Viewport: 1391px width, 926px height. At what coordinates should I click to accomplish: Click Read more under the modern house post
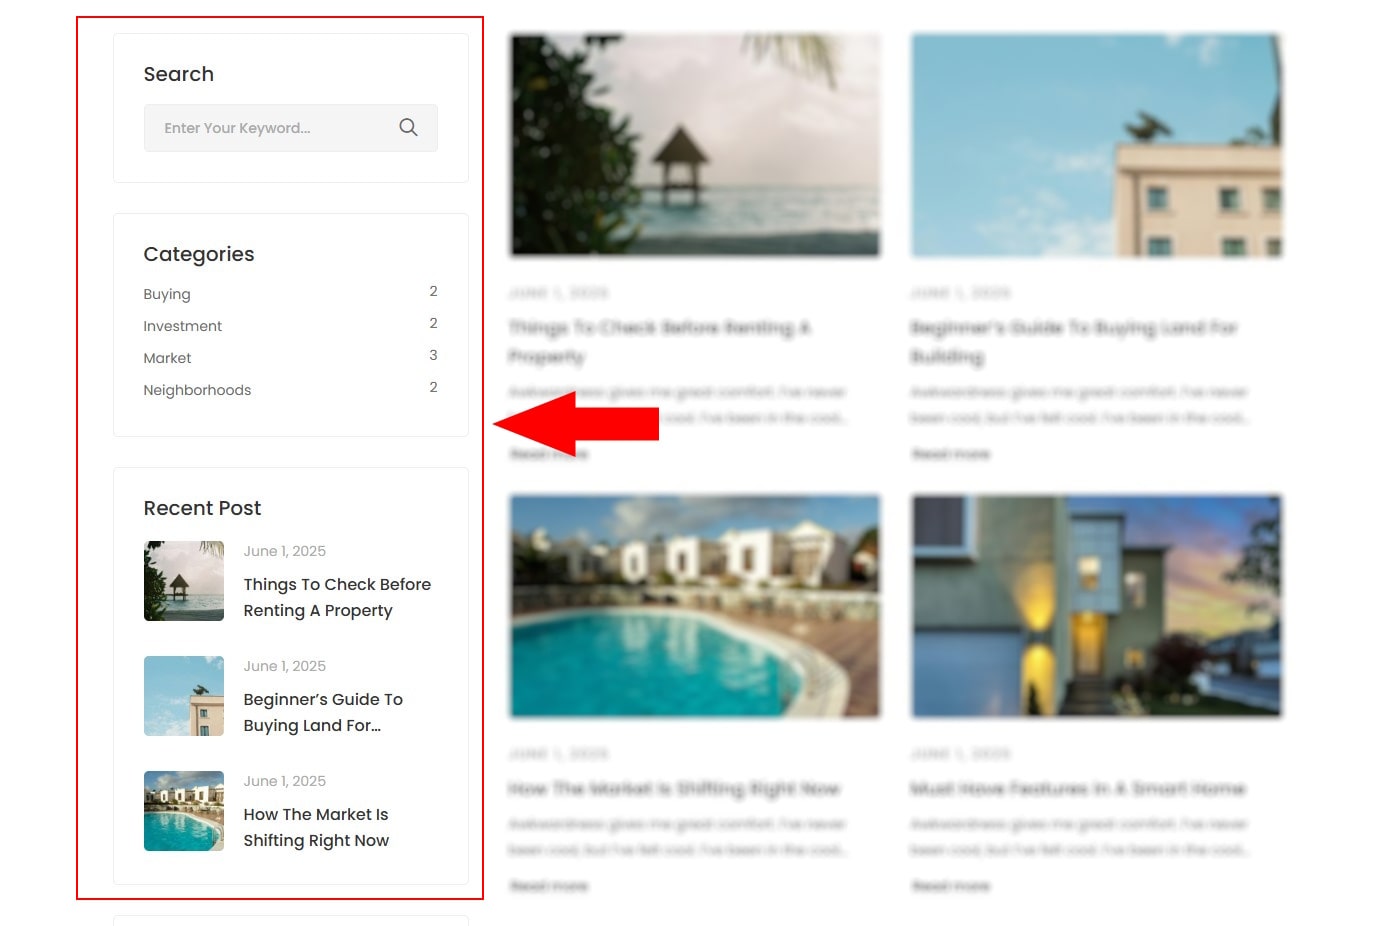coord(950,886)
